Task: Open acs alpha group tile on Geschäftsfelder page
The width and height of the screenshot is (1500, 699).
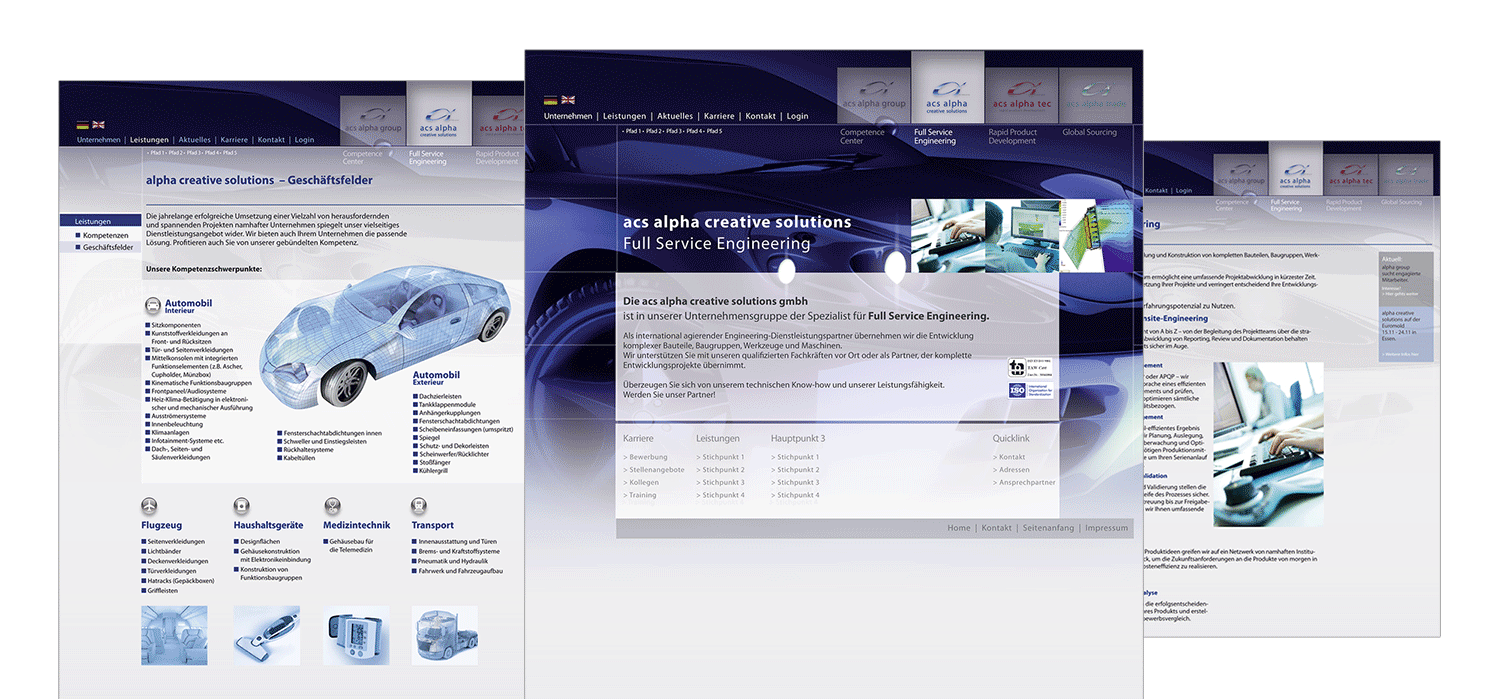Action: point(373,121)
